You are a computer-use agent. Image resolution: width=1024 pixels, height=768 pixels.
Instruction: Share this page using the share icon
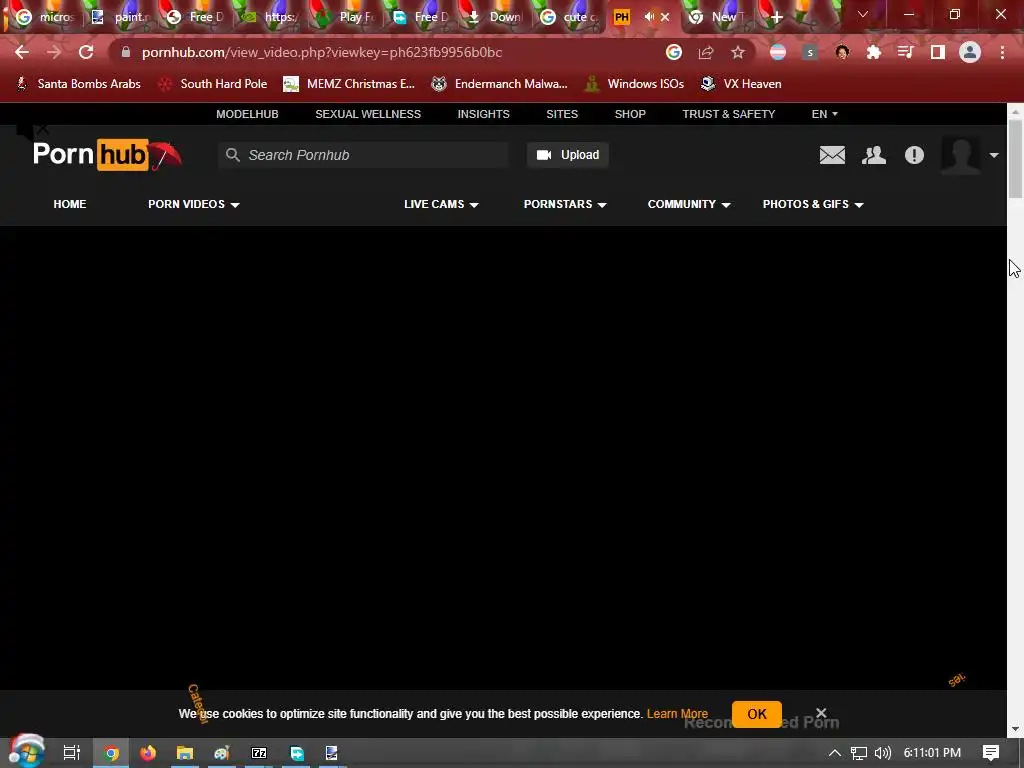[x=706, y=52]
